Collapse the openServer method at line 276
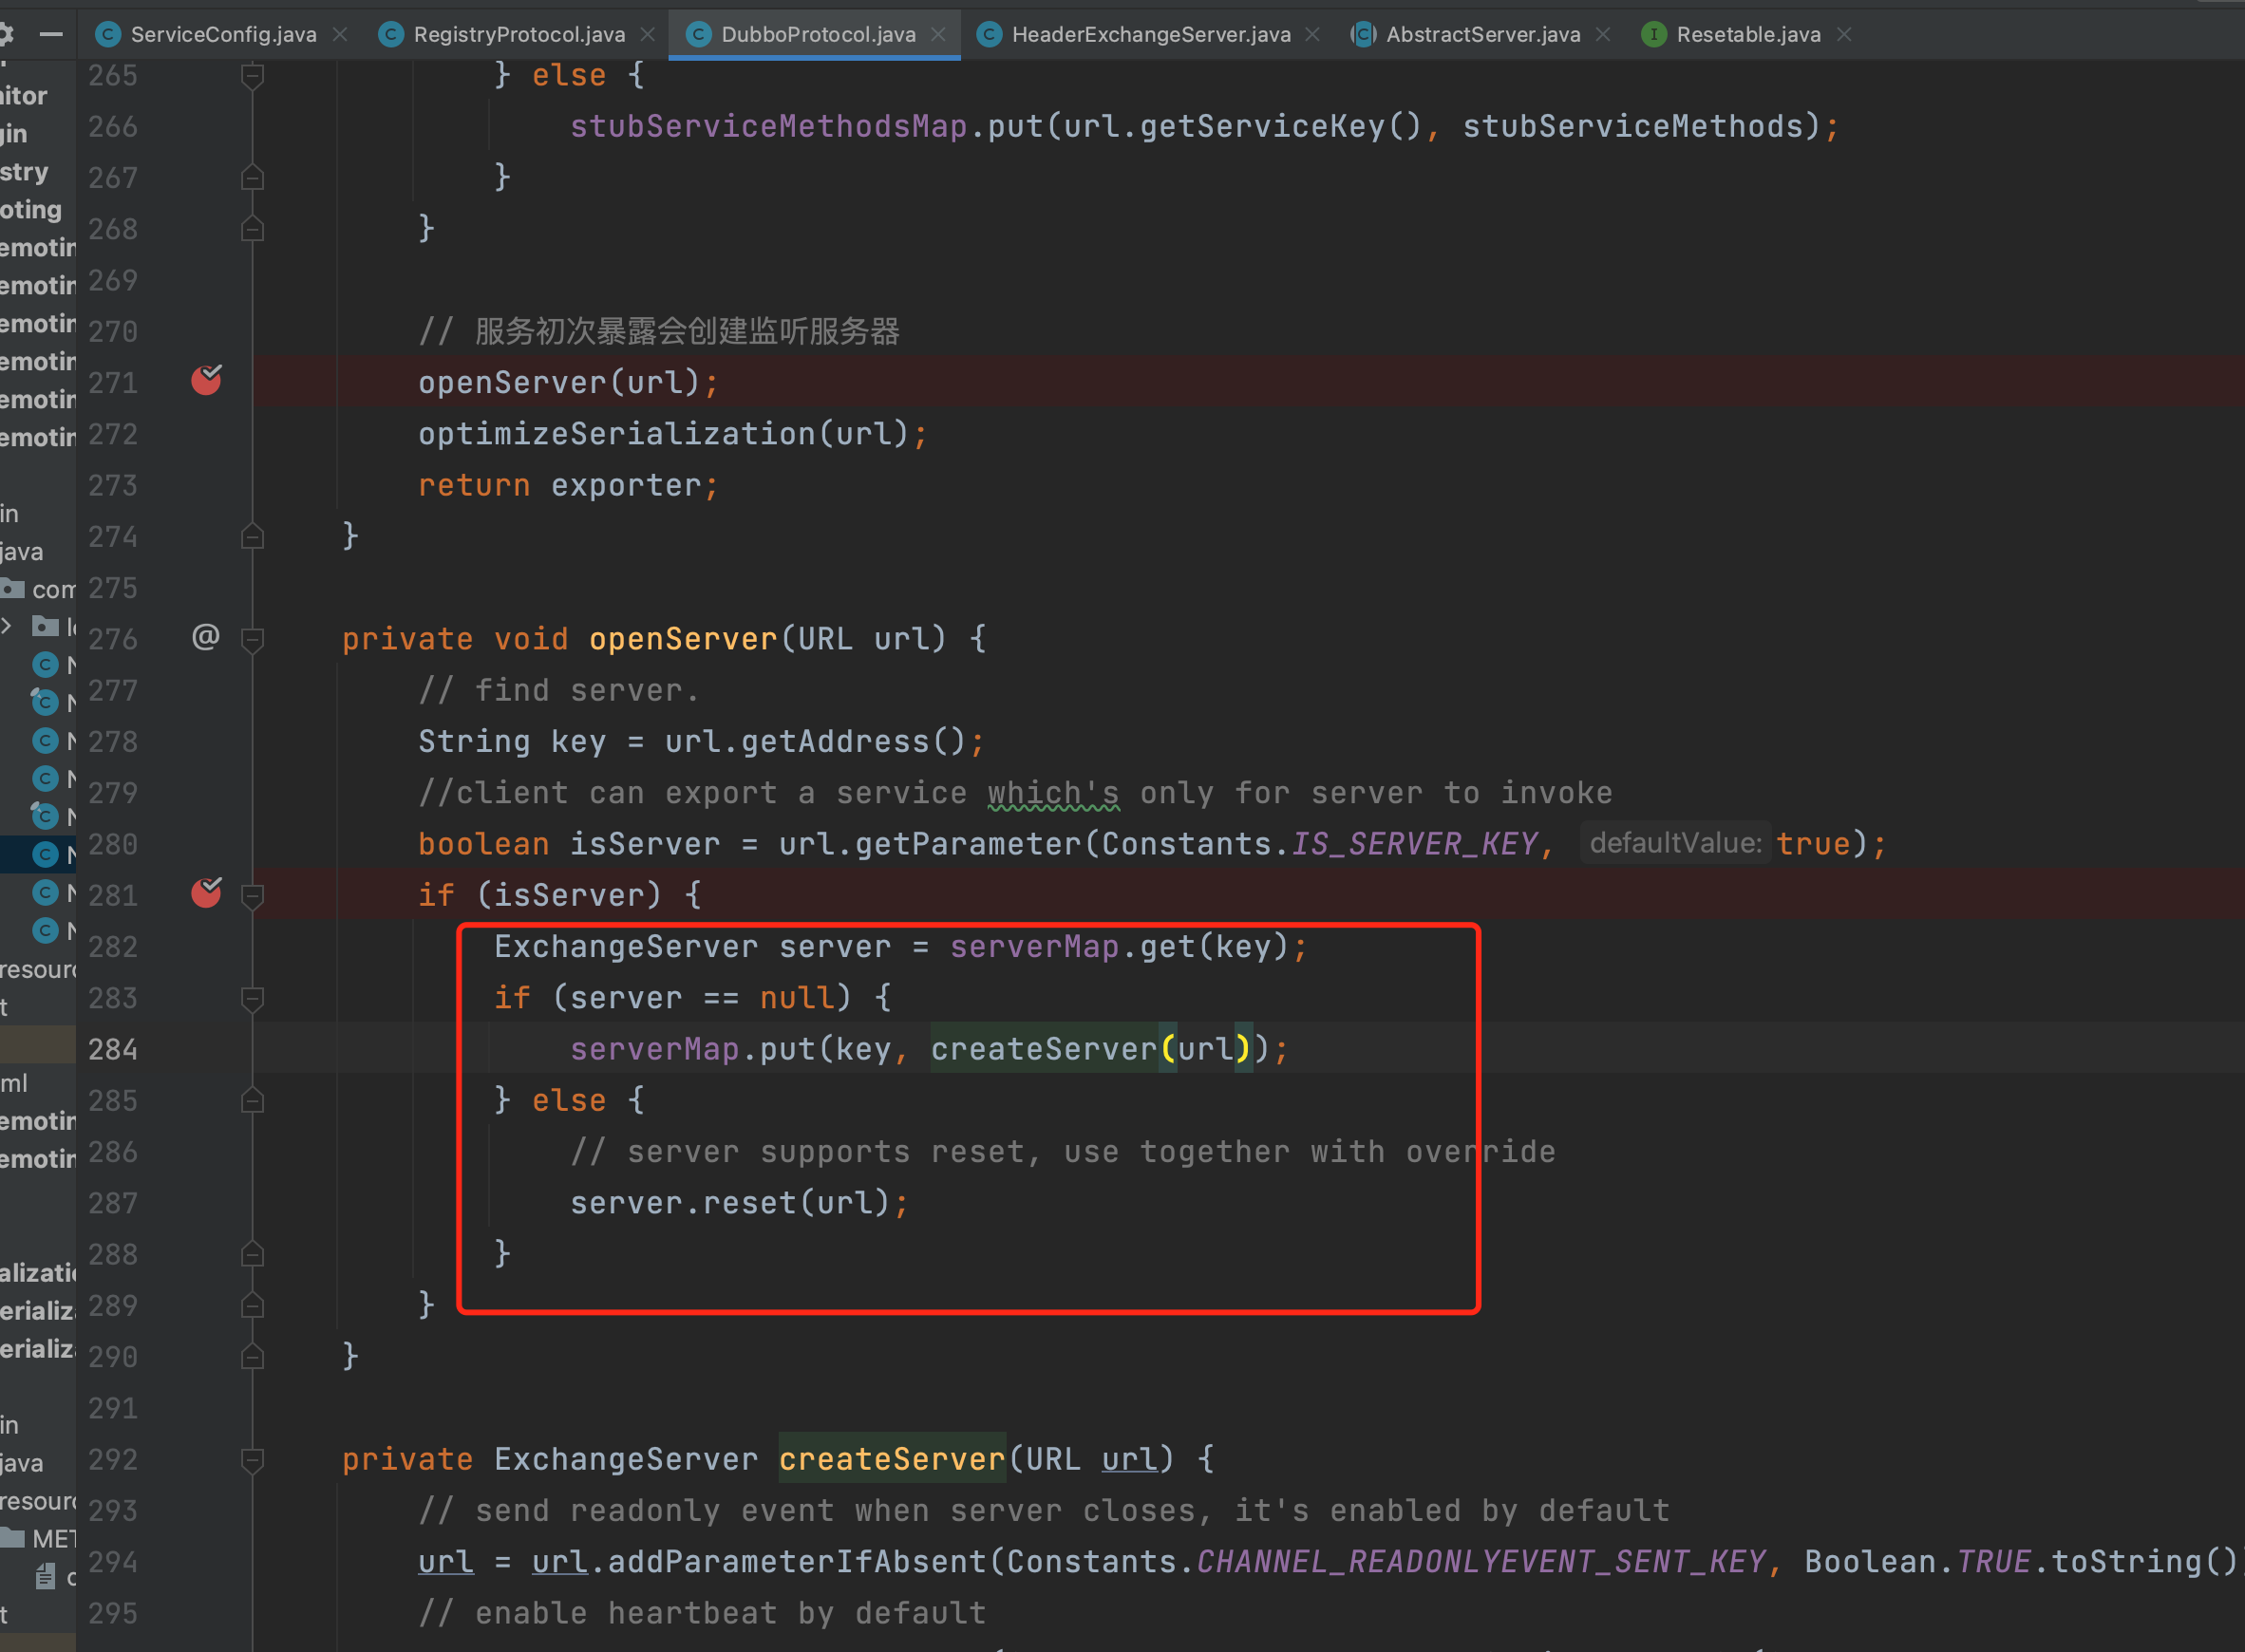The width and height of the screenshot is (2245, 1652). point(253,640)
